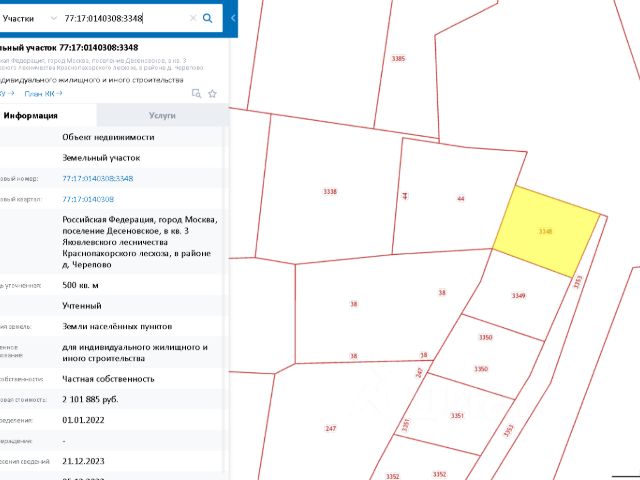This screenshot has width=640, height=480.
Task: Select parcel 3349 on the map
Action: 518,296
